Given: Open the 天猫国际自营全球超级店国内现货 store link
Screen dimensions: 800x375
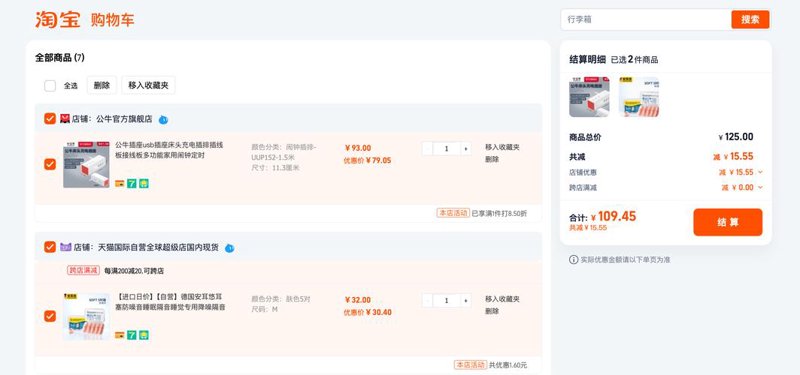Looking at the screenshot, I should pyautogui.click(x=158, y=247).
